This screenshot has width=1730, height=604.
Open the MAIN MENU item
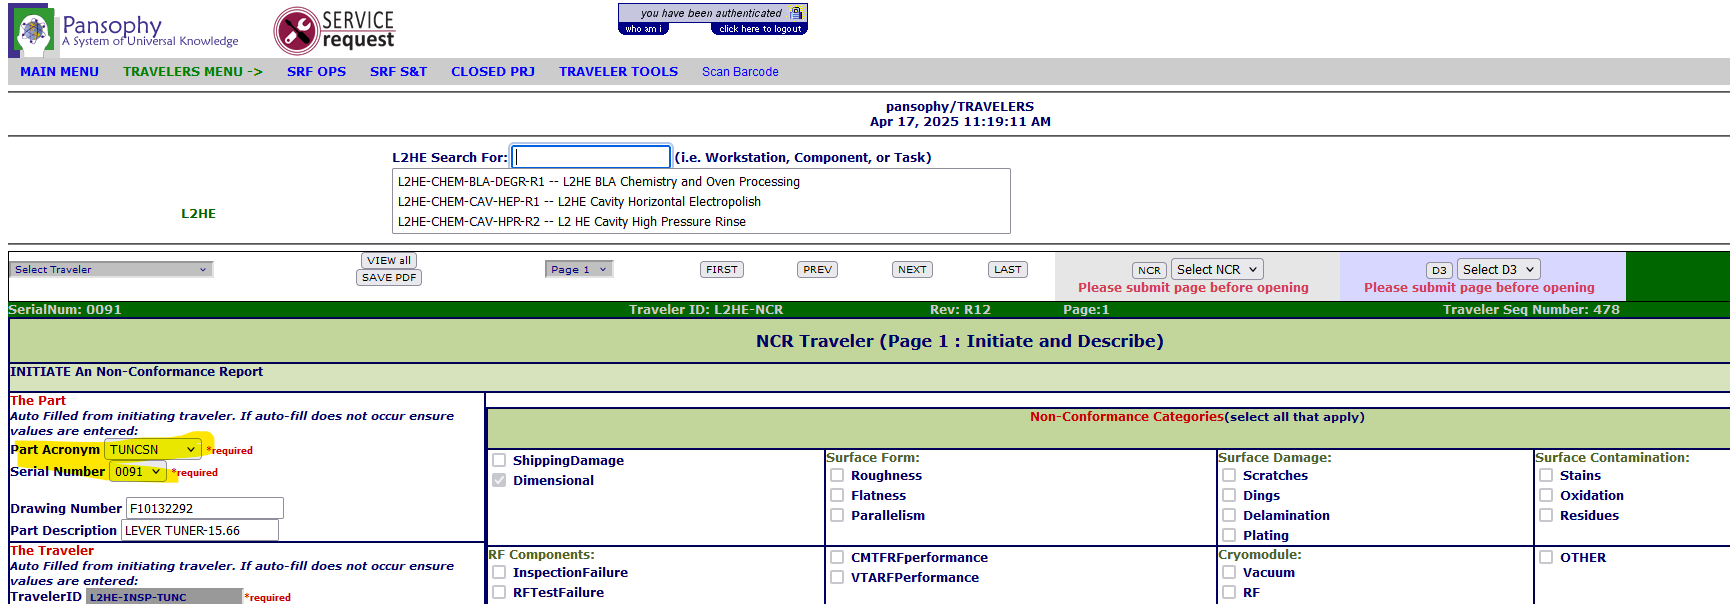pos(59,72)
